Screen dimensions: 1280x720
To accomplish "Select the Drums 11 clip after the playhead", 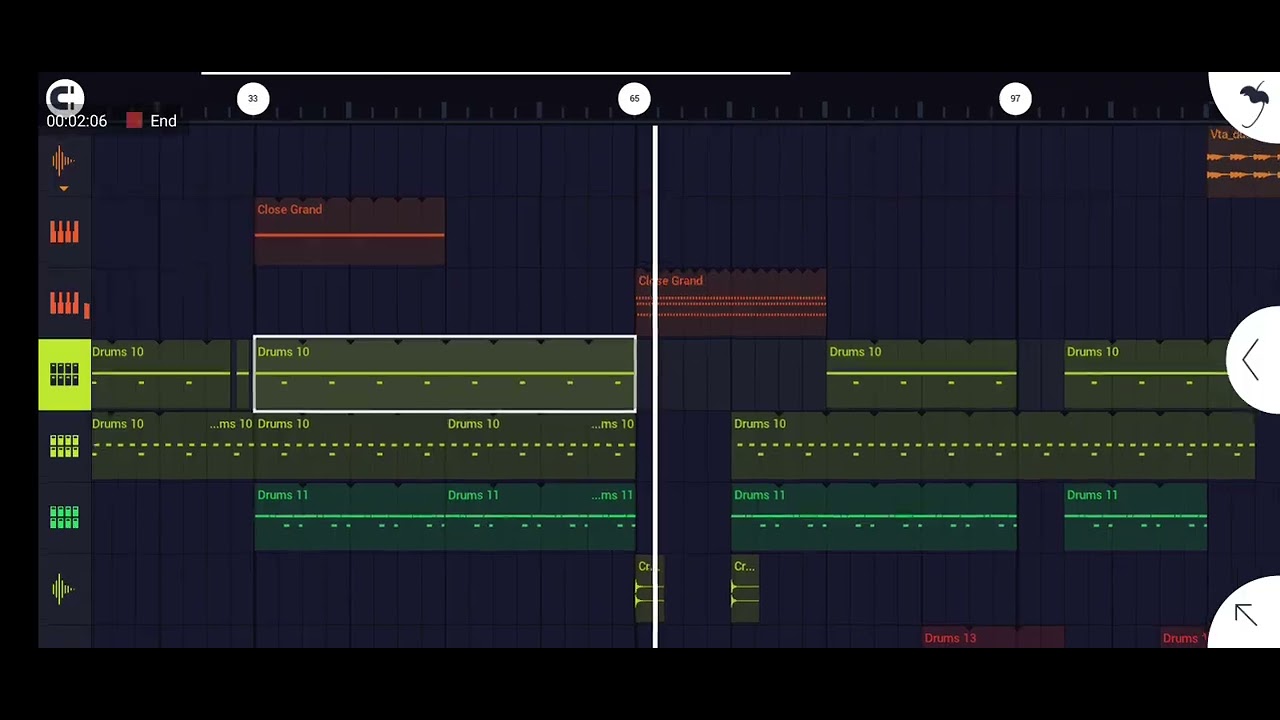I will tap(874, 517).
